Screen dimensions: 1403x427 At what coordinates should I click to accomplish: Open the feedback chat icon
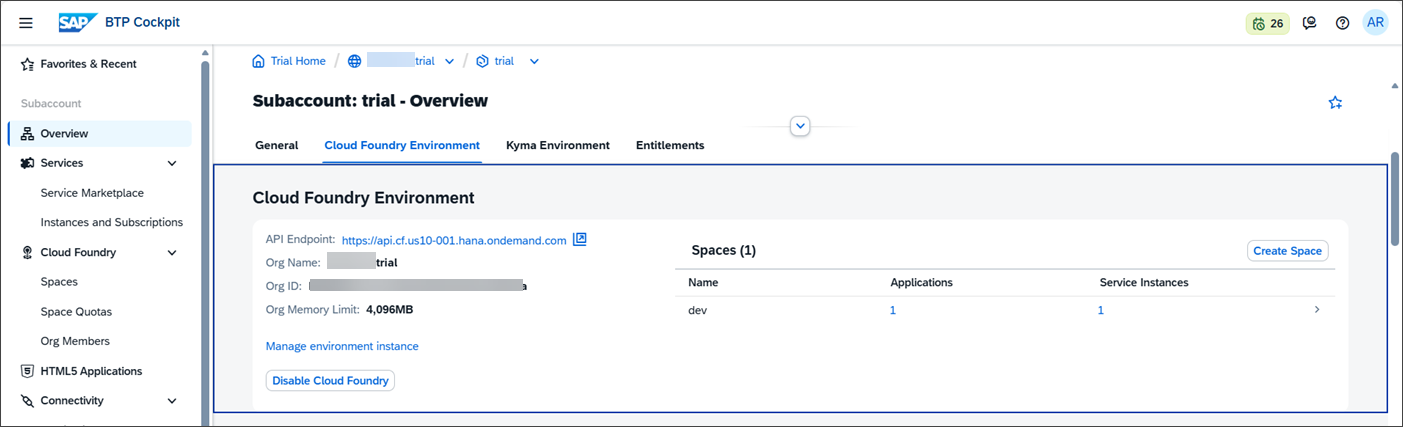click(1310, 23)
